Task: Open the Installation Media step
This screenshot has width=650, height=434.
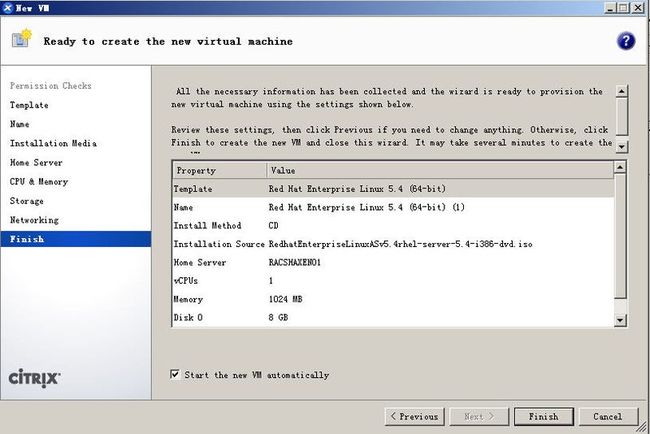Action: tap(53, 143)
